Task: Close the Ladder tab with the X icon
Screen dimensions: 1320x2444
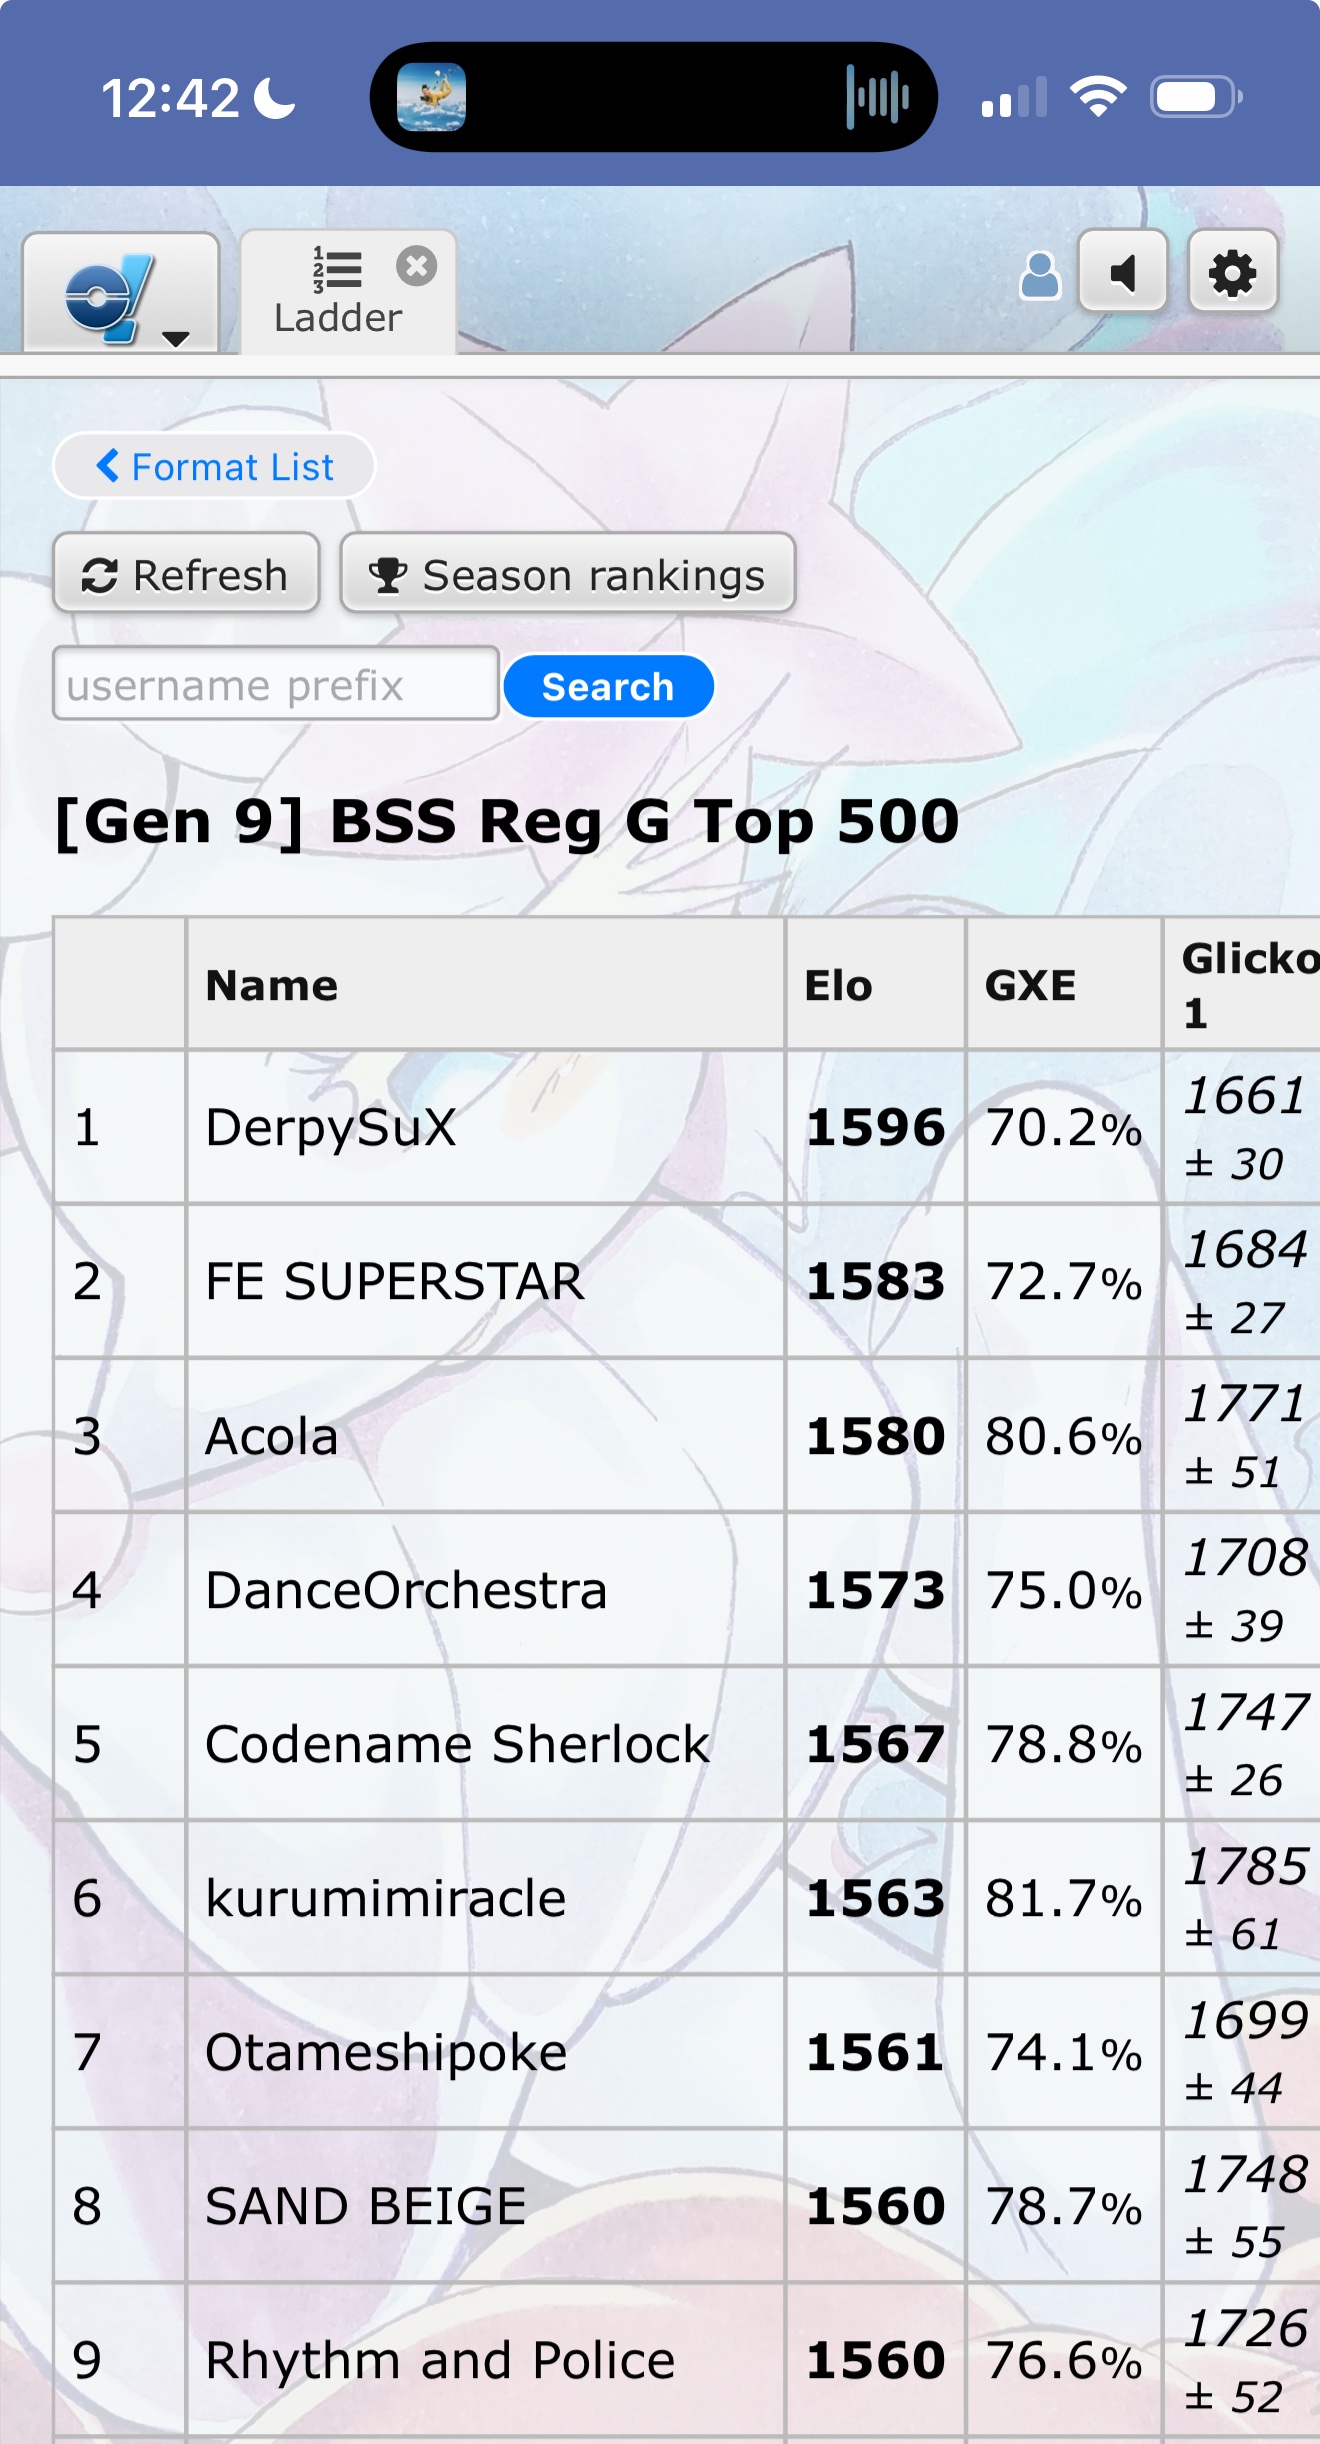Action: point(416,267)
